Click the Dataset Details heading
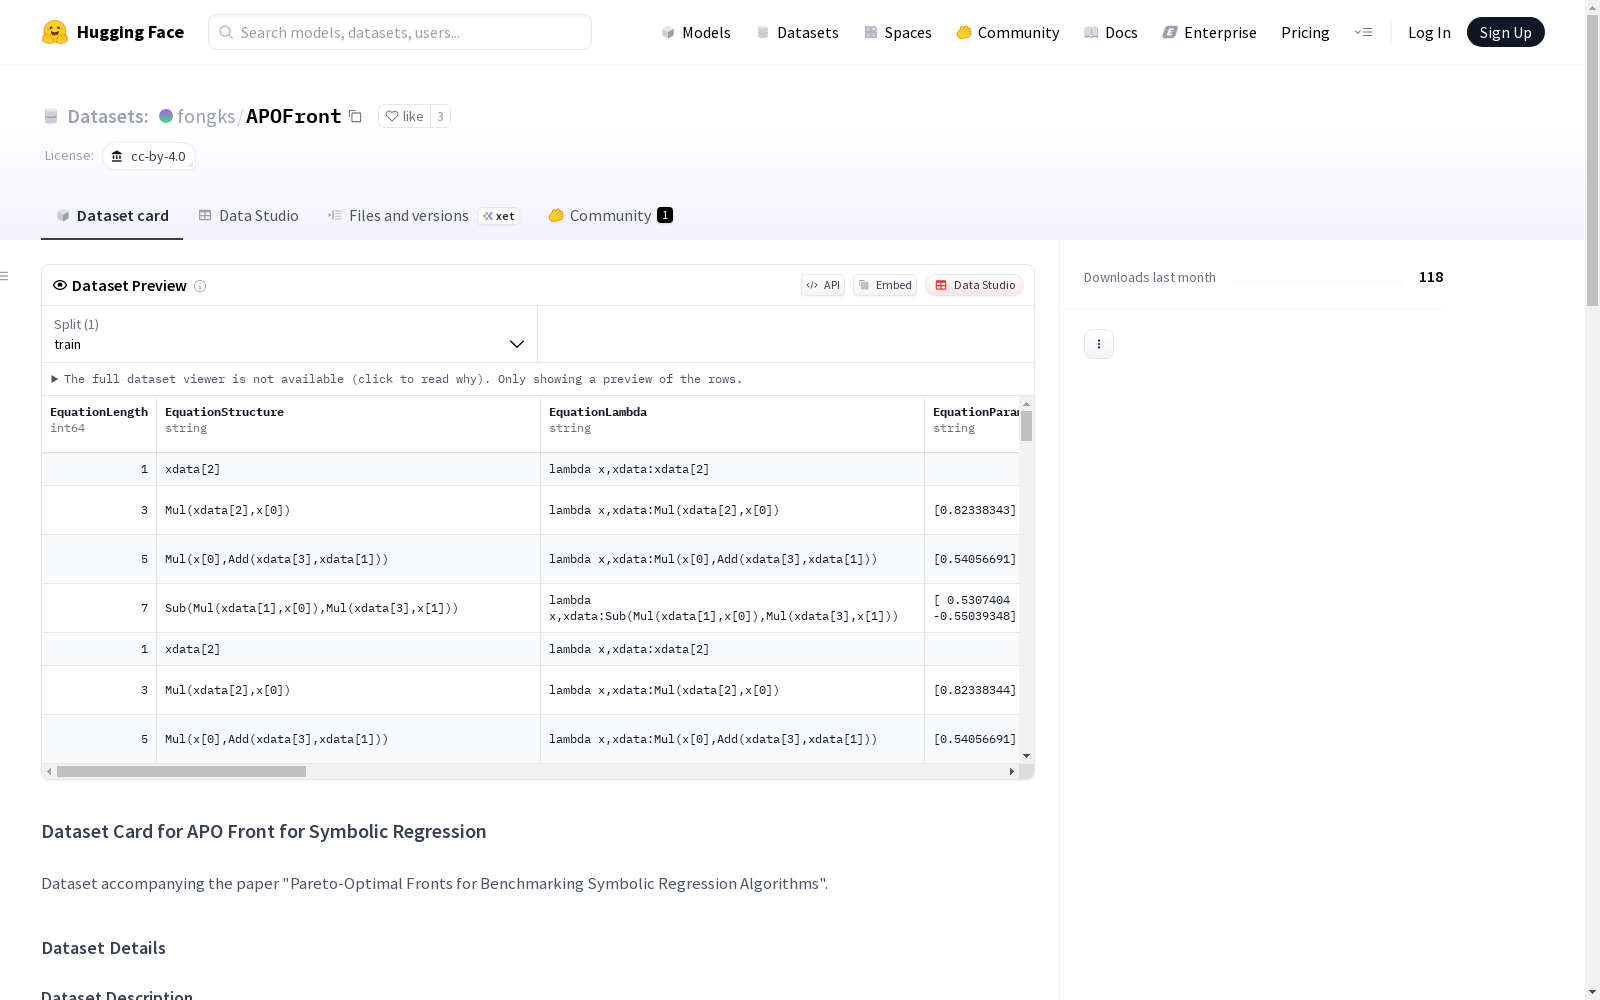This screenshot has height=1000, width=1600. point(104,948)
